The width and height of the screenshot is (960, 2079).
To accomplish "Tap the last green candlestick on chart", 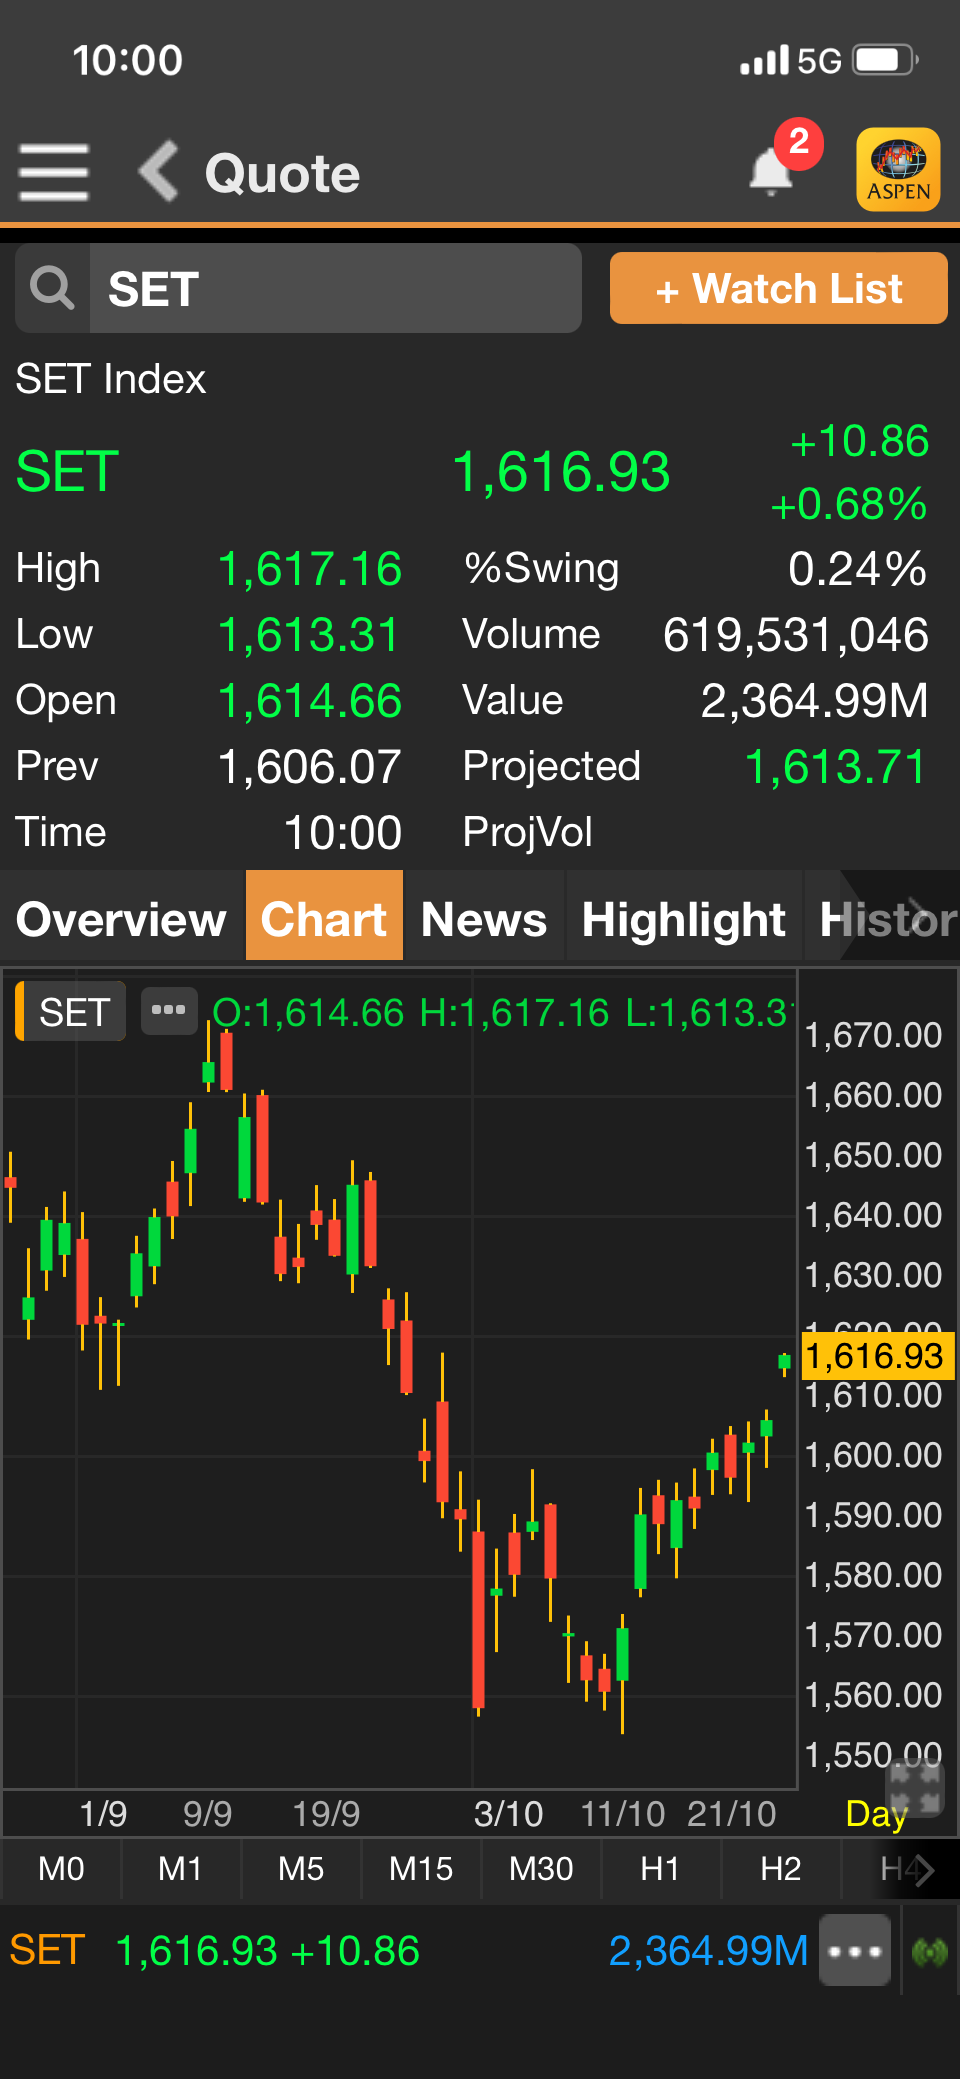I will tap(784, 1362).
